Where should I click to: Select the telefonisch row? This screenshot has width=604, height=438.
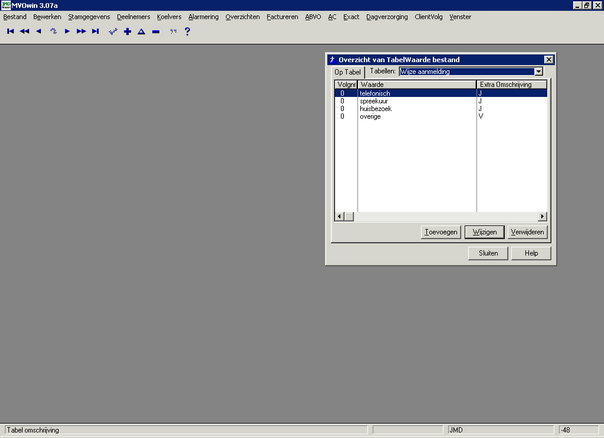click(x=441, y=93)
